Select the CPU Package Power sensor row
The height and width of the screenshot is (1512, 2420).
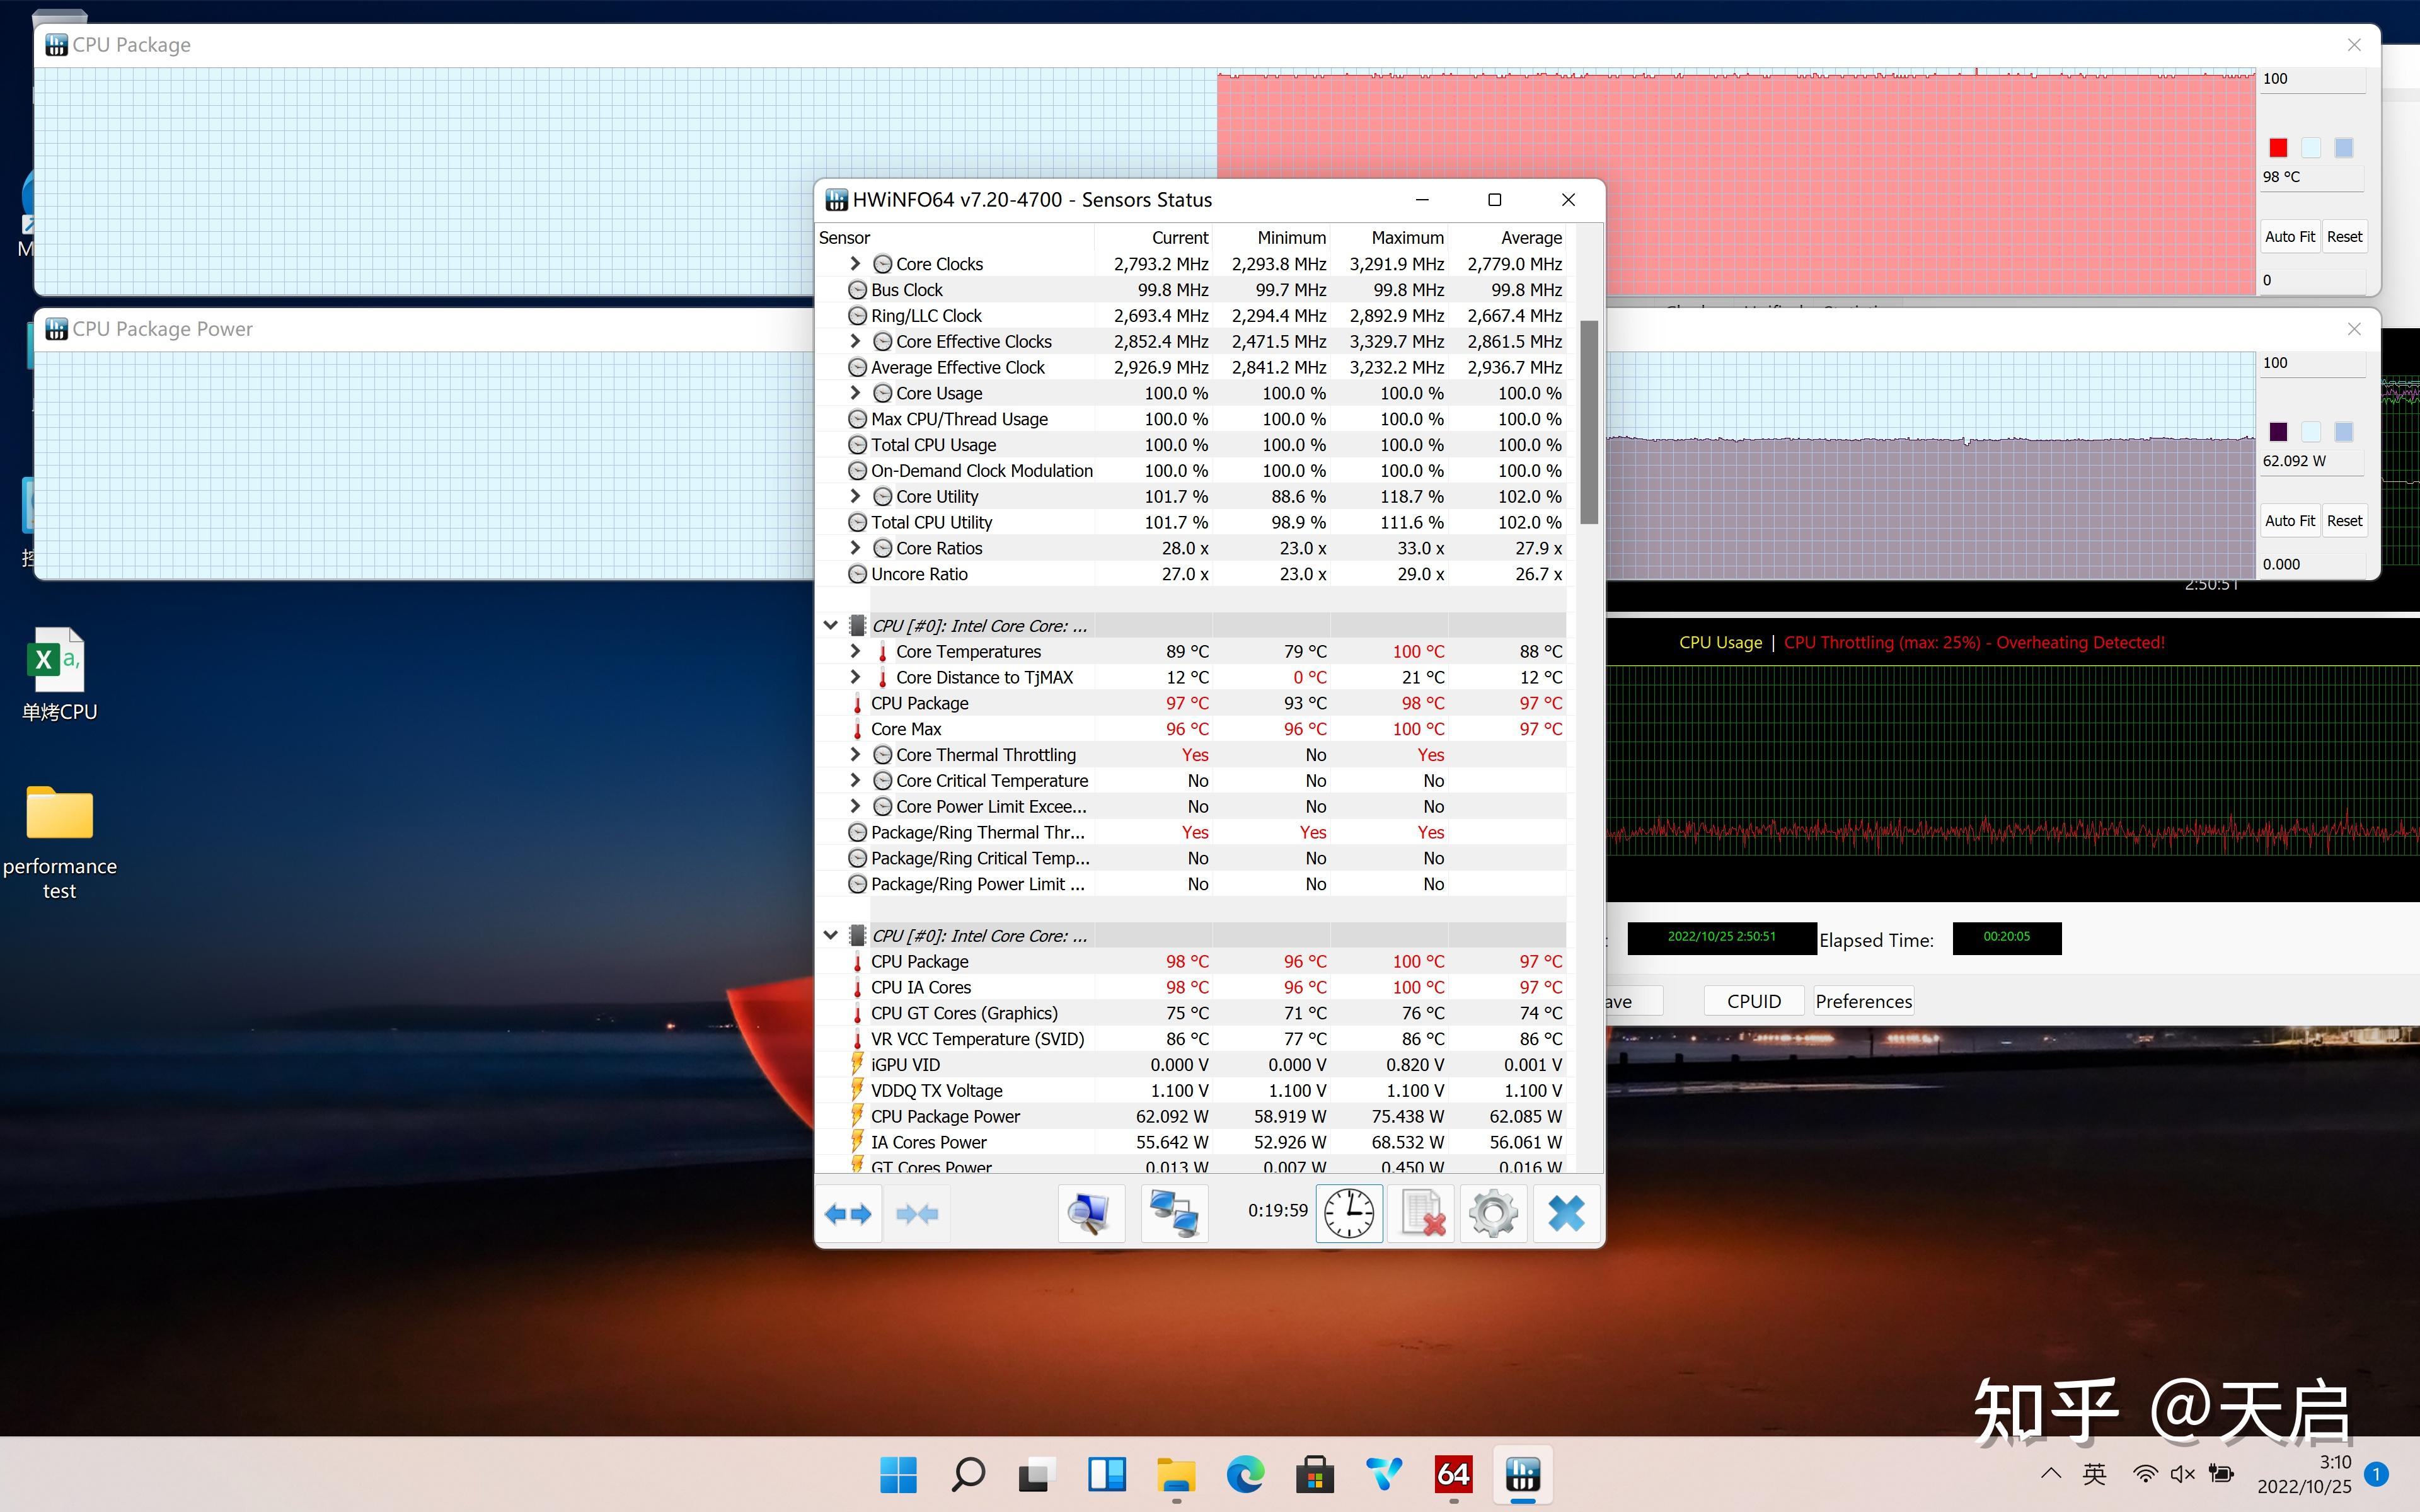(1191, 1116)
